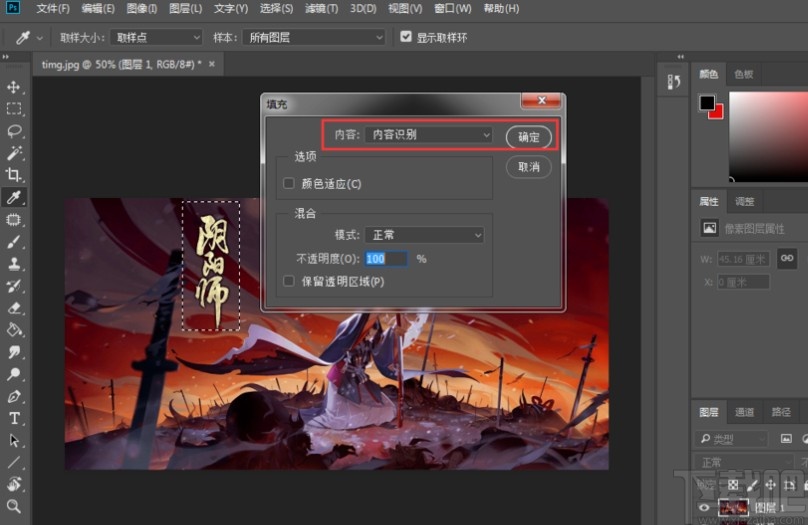
Task: Click the black foreground color swatch
Action: [x=706, y=102]
